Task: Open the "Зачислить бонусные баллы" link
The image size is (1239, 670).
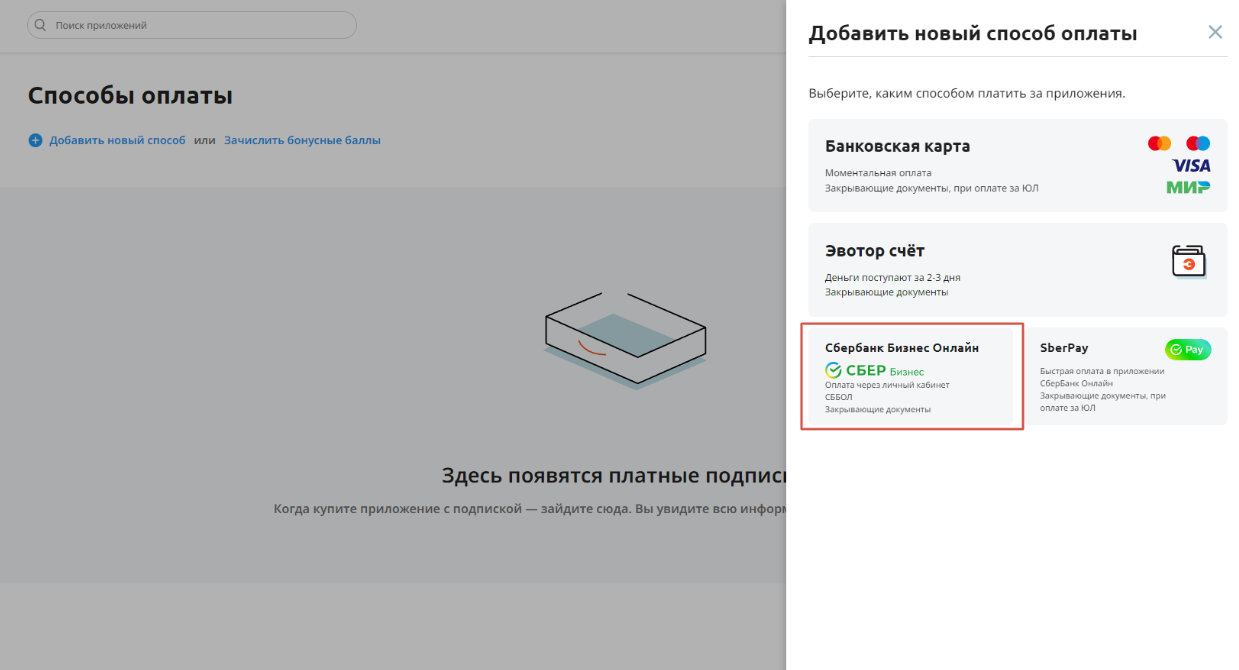Action: click(302, 141)
